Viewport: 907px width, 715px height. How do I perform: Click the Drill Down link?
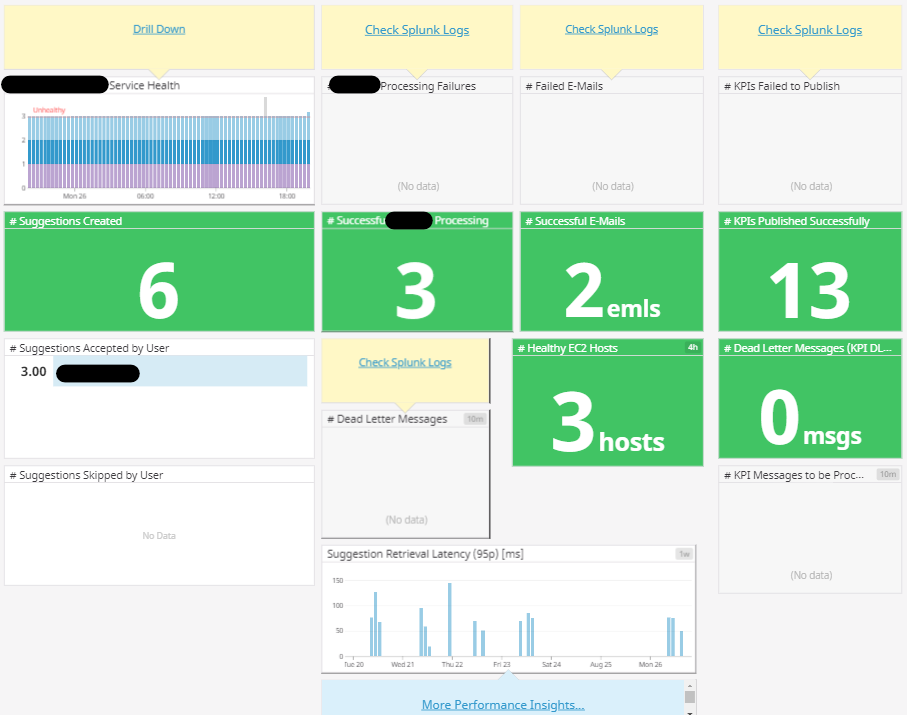159,29
